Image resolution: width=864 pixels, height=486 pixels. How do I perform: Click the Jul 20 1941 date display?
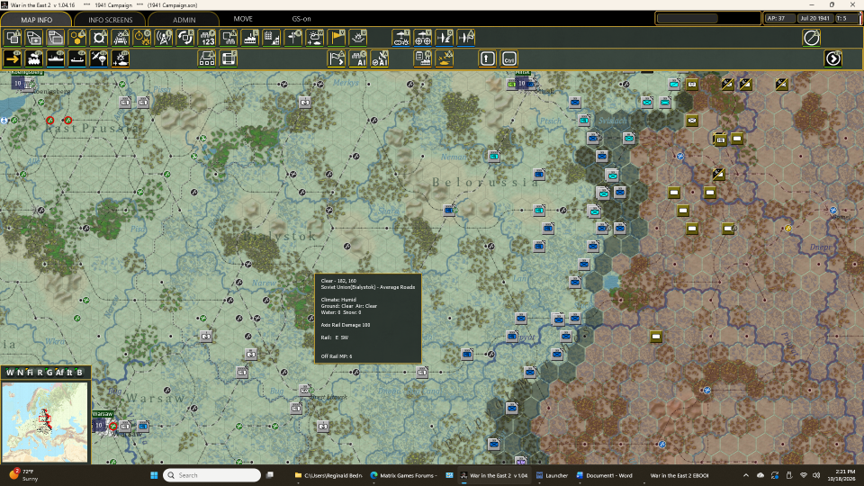click(815, 18)
